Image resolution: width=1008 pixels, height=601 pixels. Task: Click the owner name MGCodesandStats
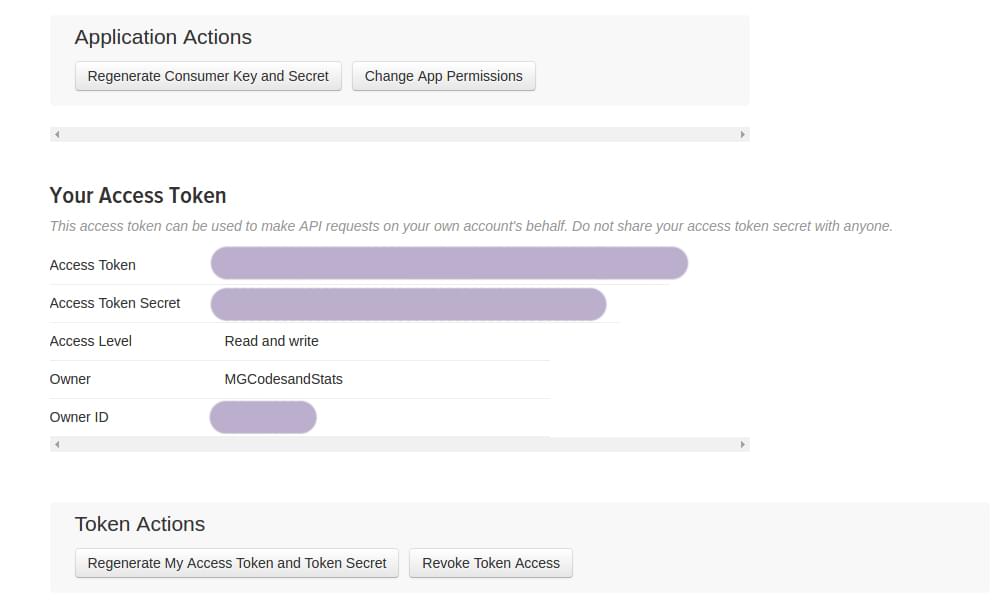283,379
